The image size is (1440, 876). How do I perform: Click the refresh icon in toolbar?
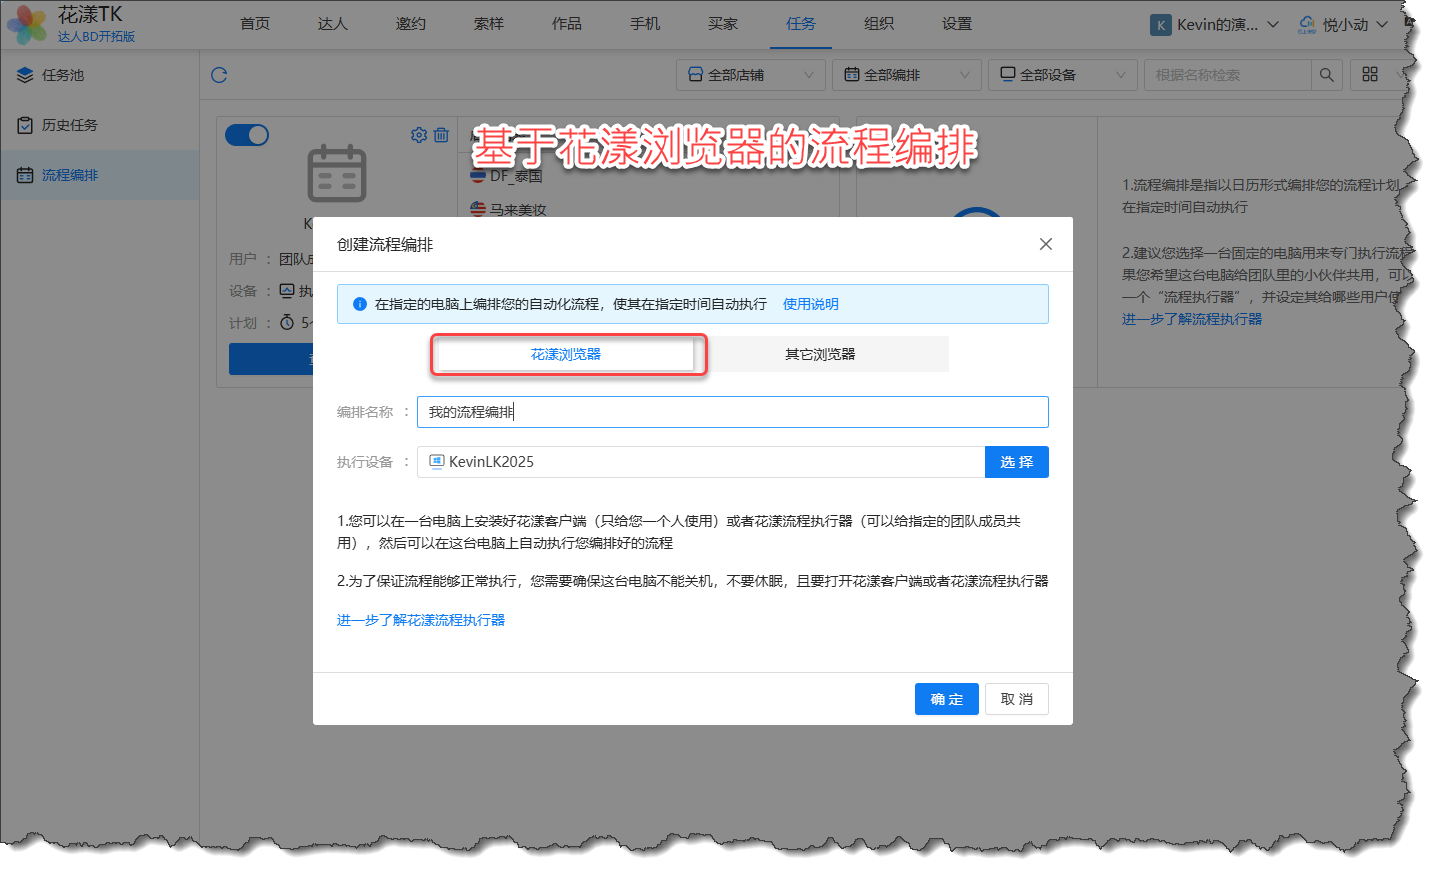[219, 75]
